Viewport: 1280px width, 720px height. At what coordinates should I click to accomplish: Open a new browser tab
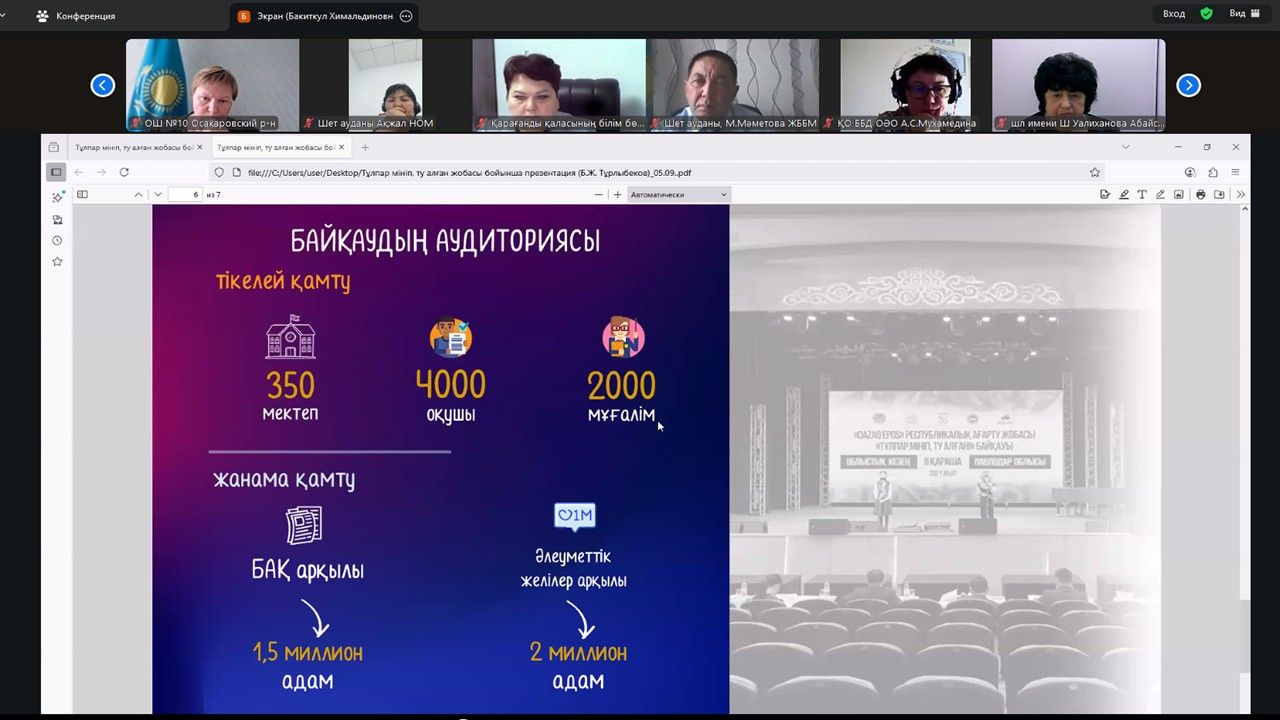(365, 147)
